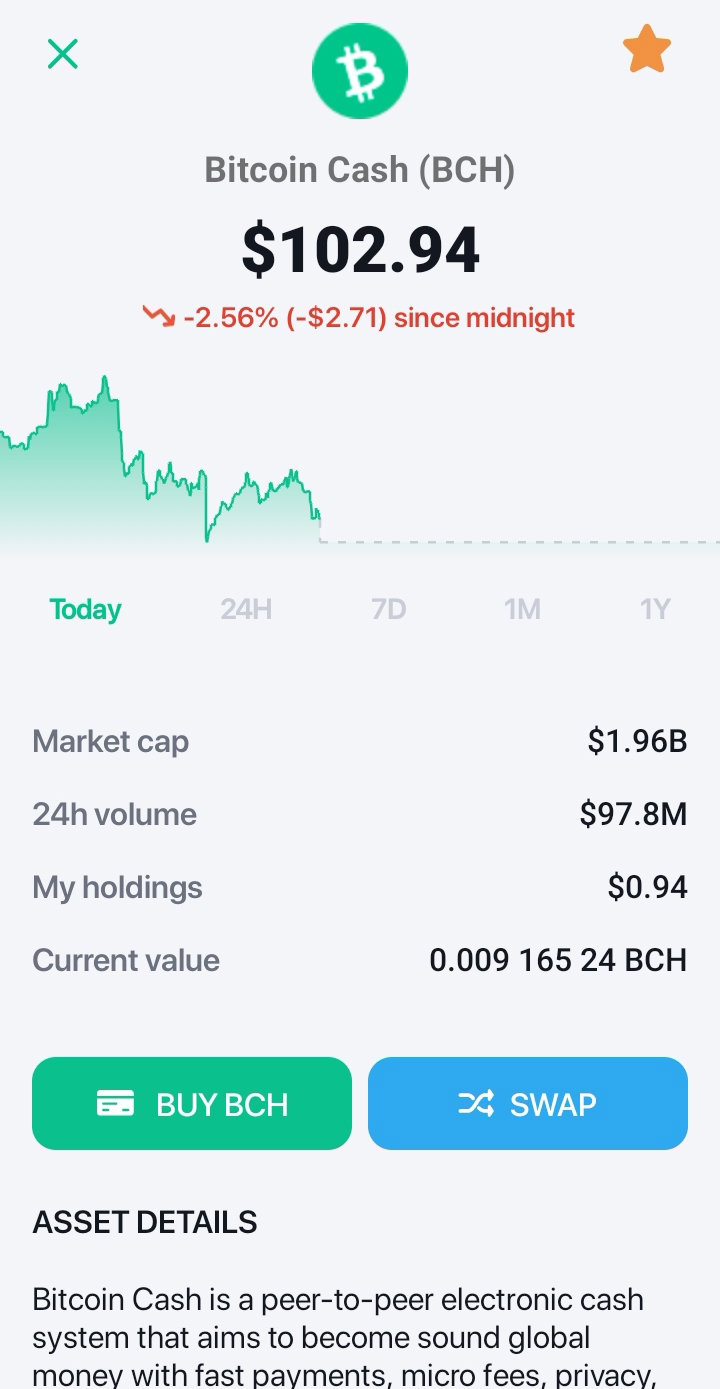The width and height of the screenshot is (720, 1389).
Task: Select the Today chart range
Action: pos(85,609)
